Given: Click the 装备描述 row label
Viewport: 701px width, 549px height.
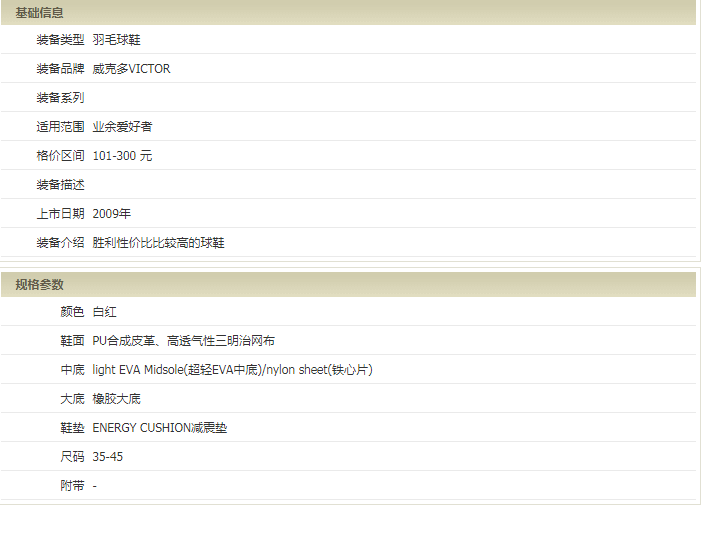Looking at the screenshot, I should (x=60, y=185).
